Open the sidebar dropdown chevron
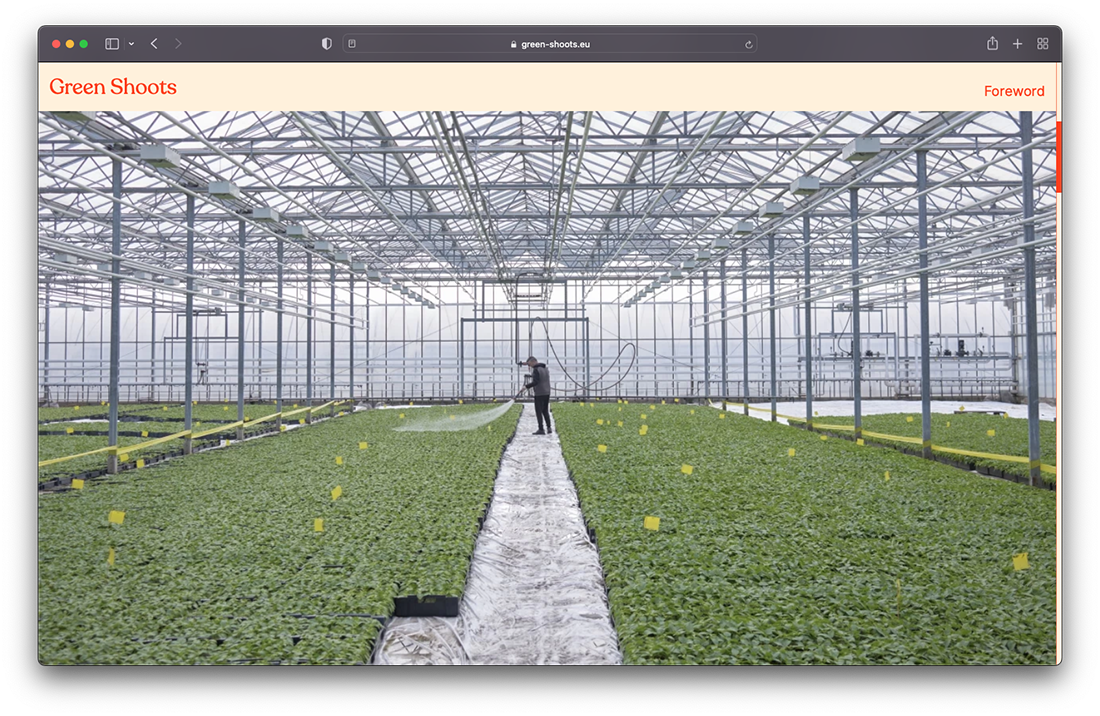 click(131, 43)
